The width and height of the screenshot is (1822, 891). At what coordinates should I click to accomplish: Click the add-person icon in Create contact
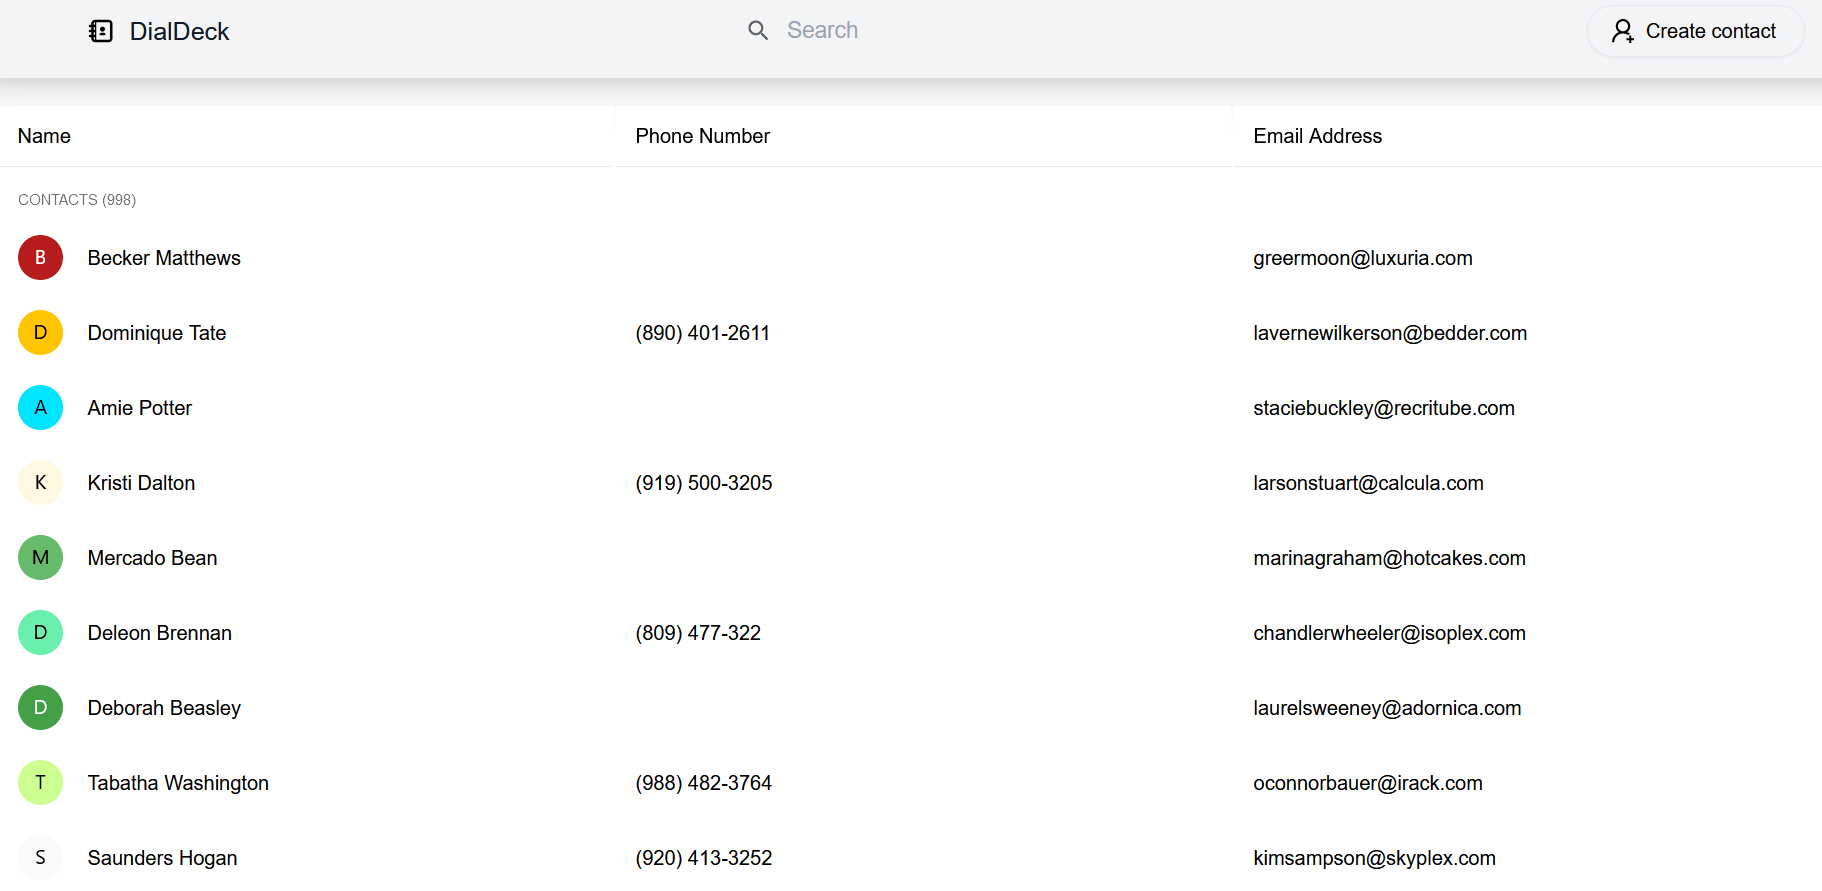1622,32
